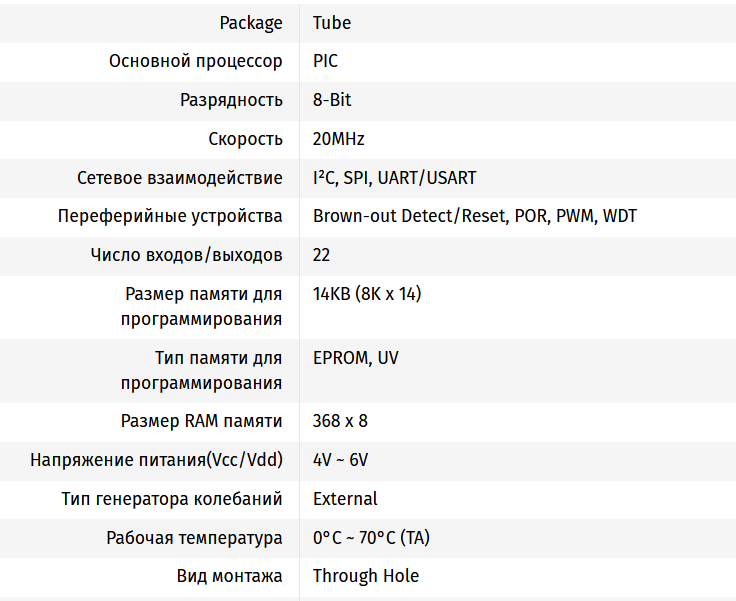Select the "I²C, SPI, UART/USART" value
736x601 pixels.
[x=394, y=178]
